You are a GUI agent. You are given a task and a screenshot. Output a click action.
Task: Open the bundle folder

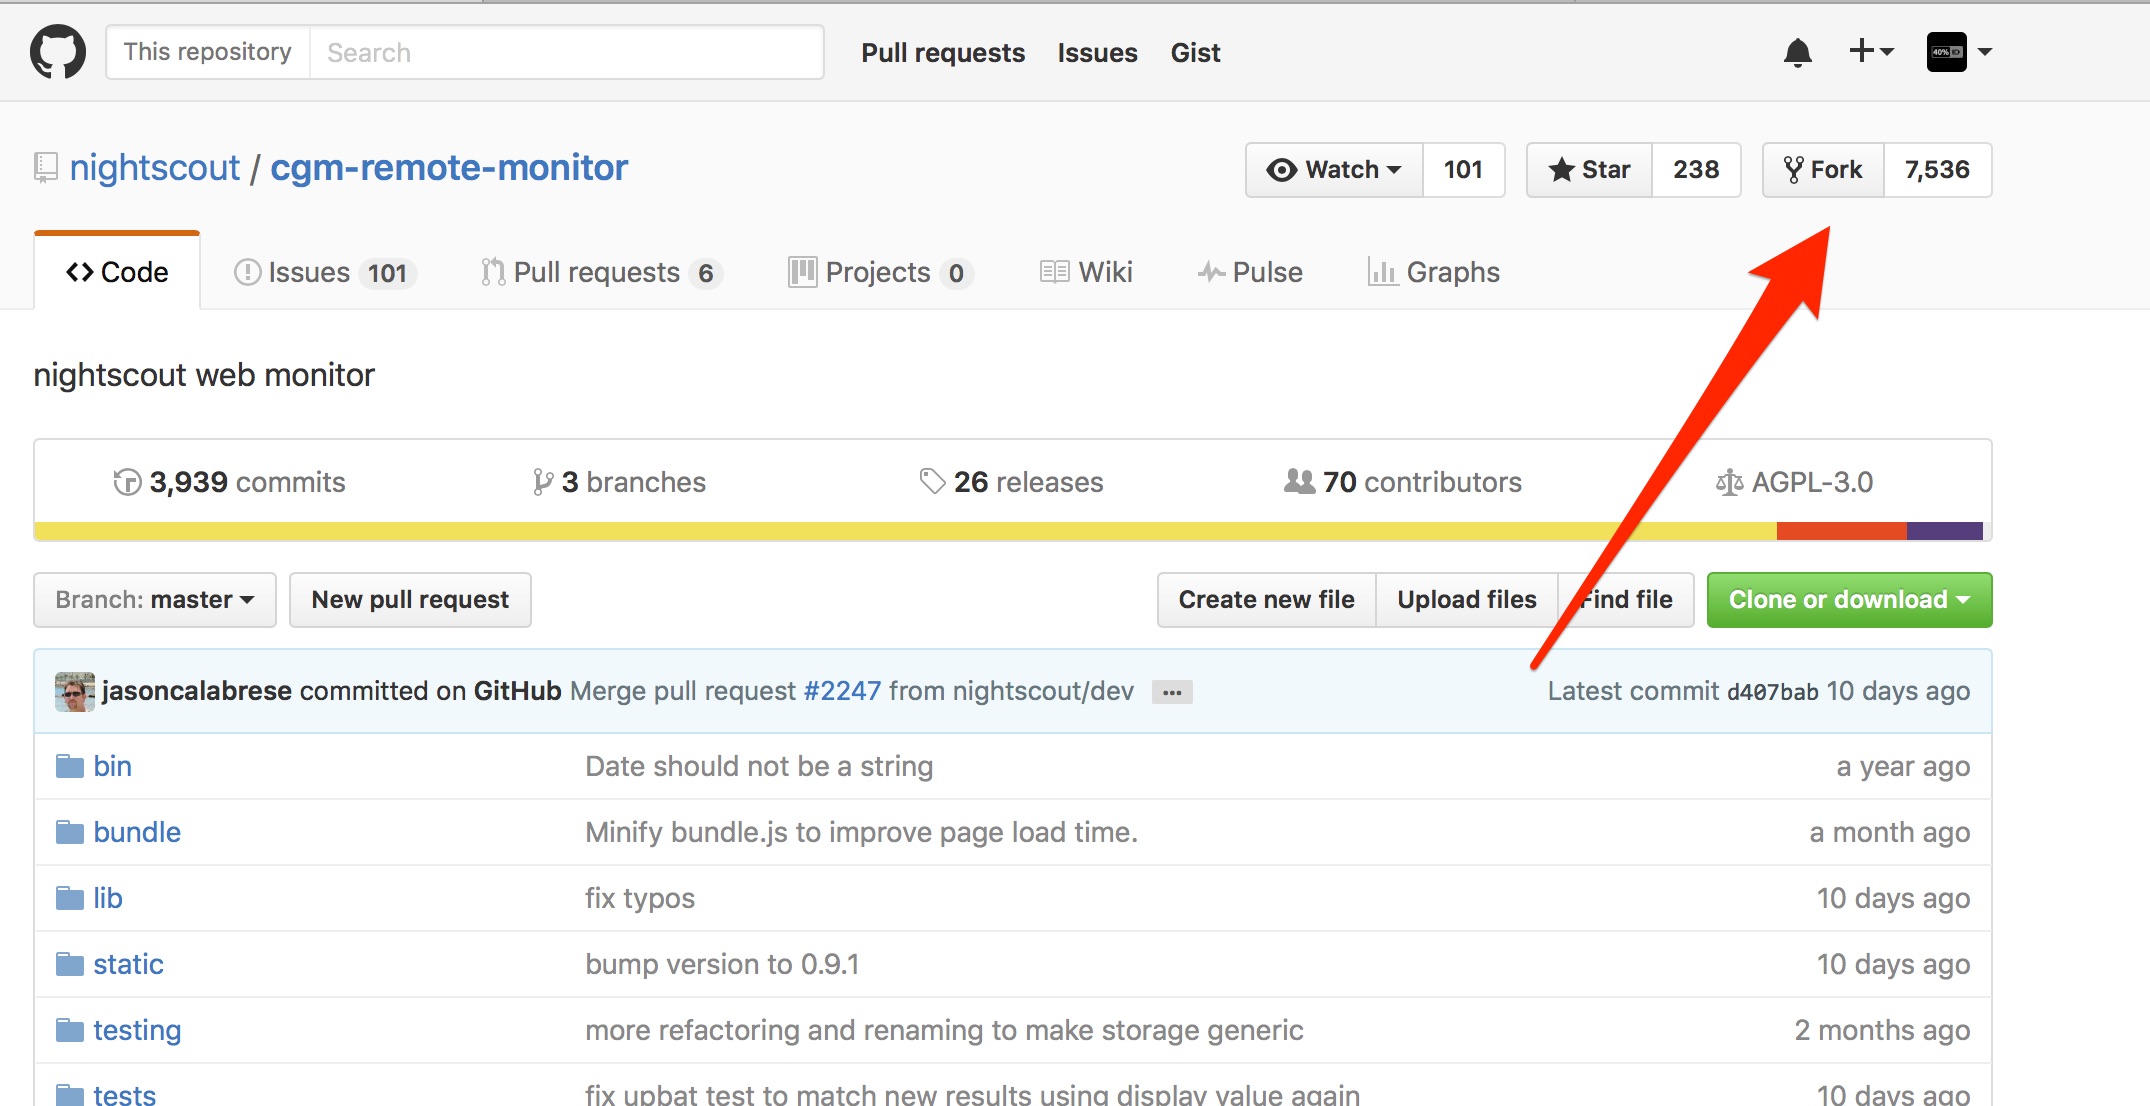[x=137, y=832]
